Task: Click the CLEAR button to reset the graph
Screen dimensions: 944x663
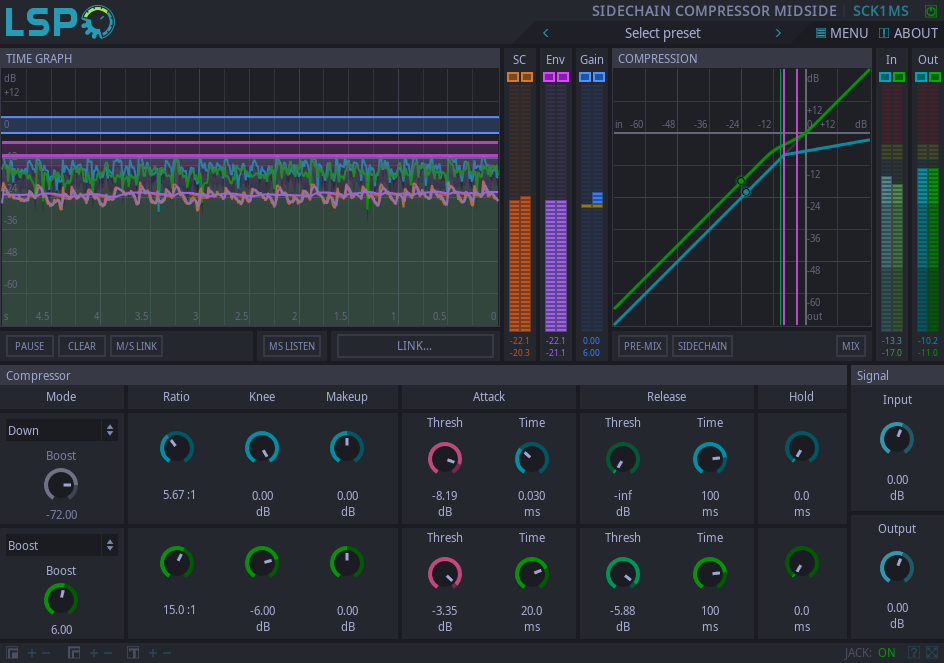Action: 81,345
